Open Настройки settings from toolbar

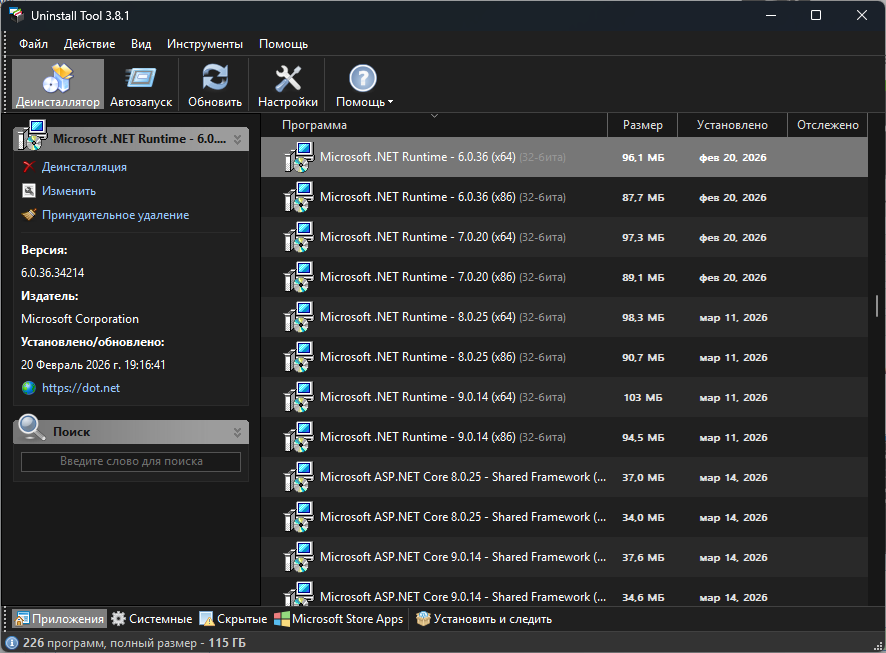(x=288, y=85)
